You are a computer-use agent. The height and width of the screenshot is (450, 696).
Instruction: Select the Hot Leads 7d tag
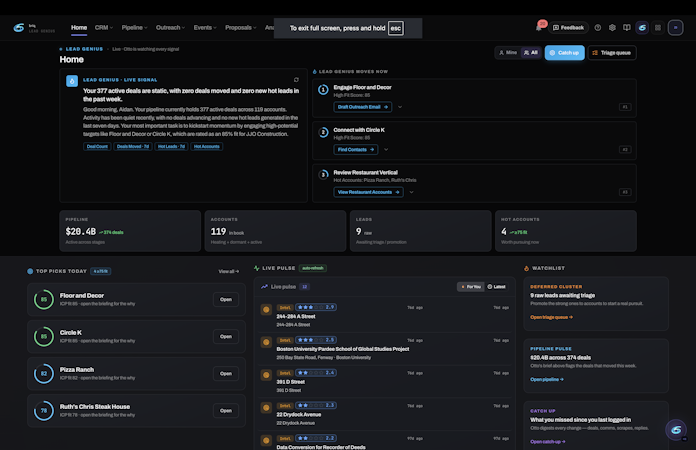pyautogui.click(x=171, y=146)
